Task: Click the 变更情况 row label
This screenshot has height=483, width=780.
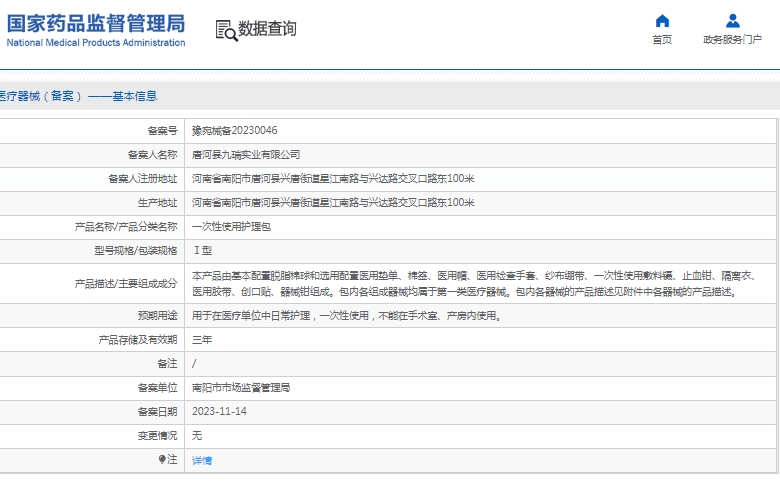Action: click(x=157, y=436)
